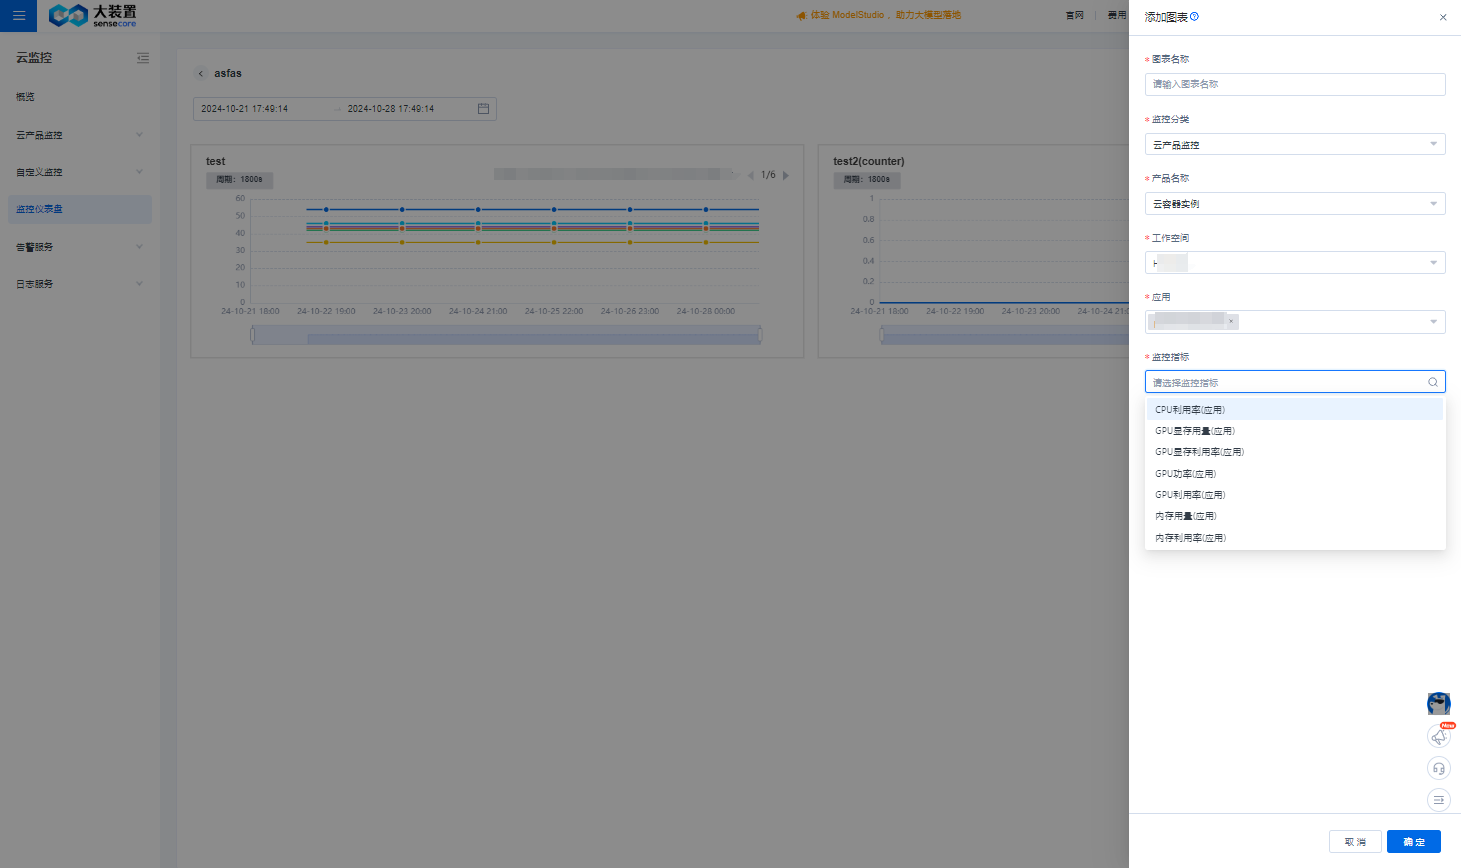Open the 监控分类 dropdown
The width and height of the screenshot is (1461, 868).
click(x=1294, y=145)
